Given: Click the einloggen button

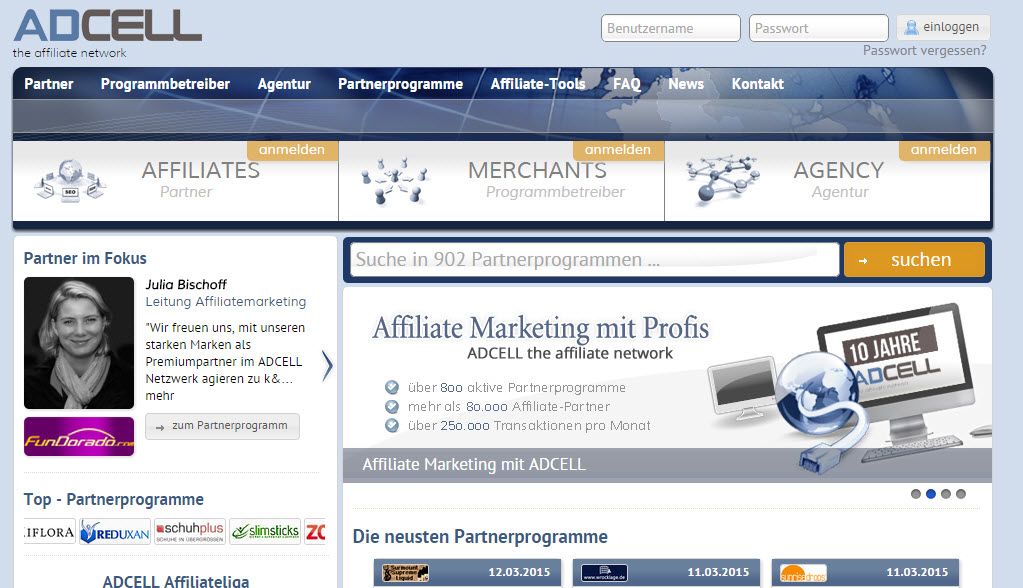Looking at the screenshot, I should (x=943, y=27).
